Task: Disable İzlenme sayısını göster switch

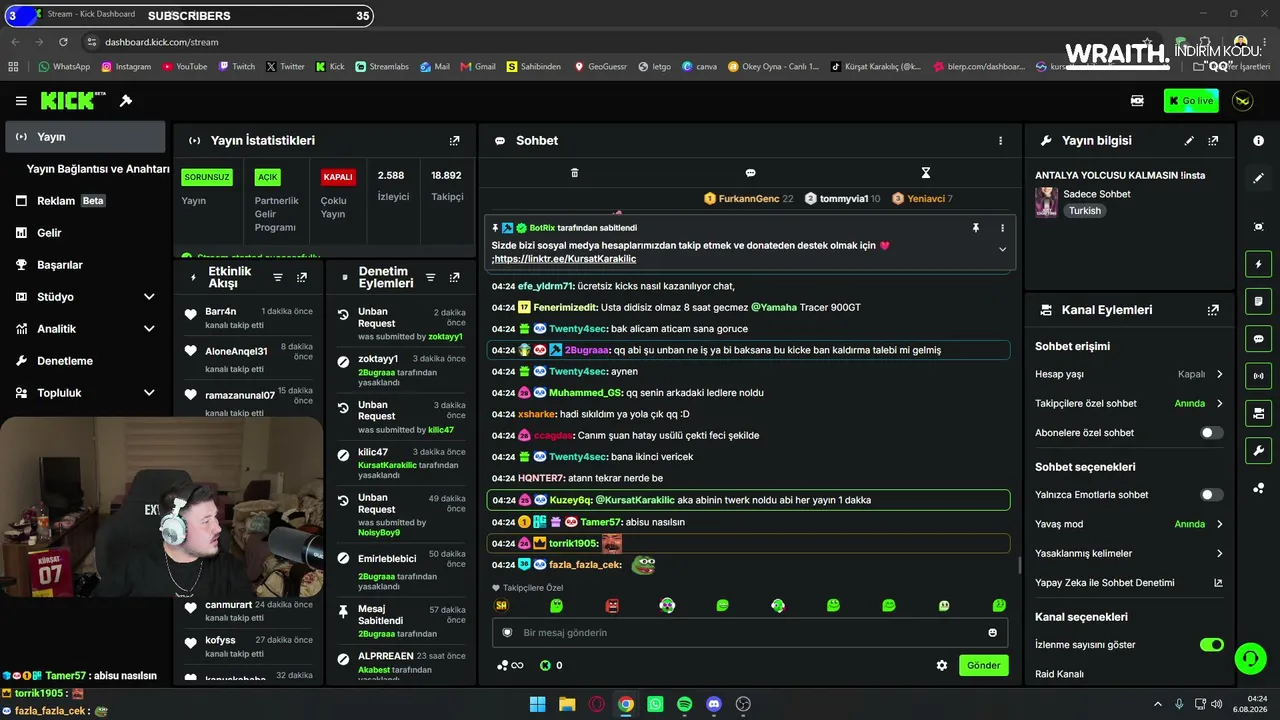Action: point(1211,645)
